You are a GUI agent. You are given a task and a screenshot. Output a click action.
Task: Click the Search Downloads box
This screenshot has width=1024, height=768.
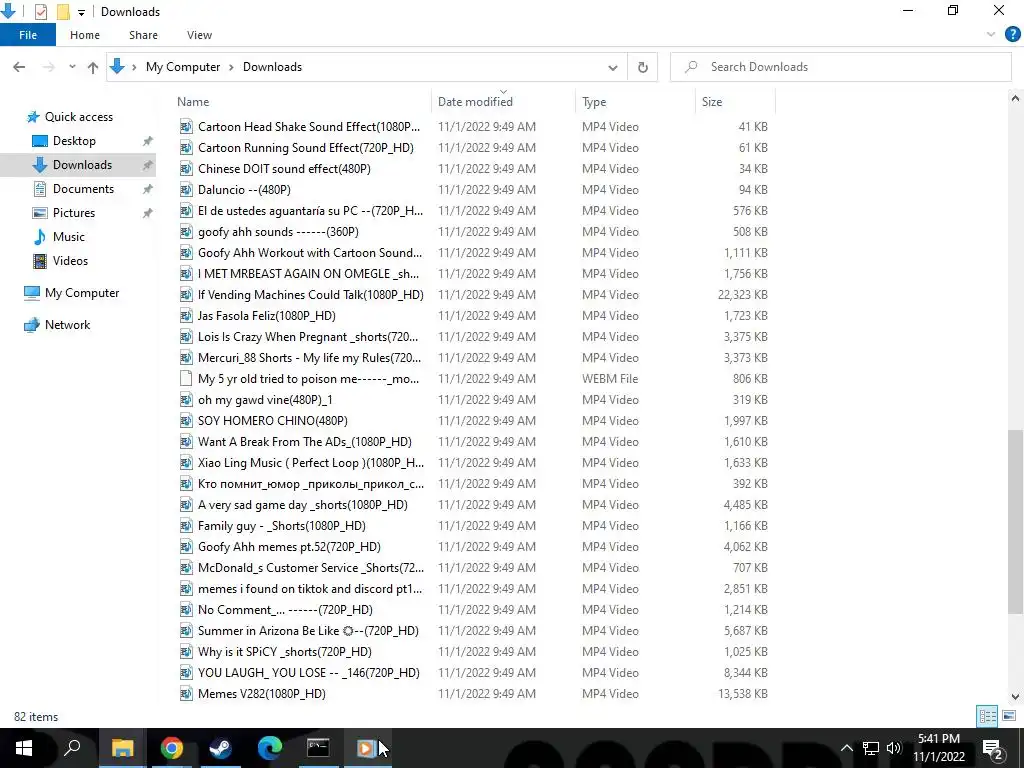pos(841,67)
